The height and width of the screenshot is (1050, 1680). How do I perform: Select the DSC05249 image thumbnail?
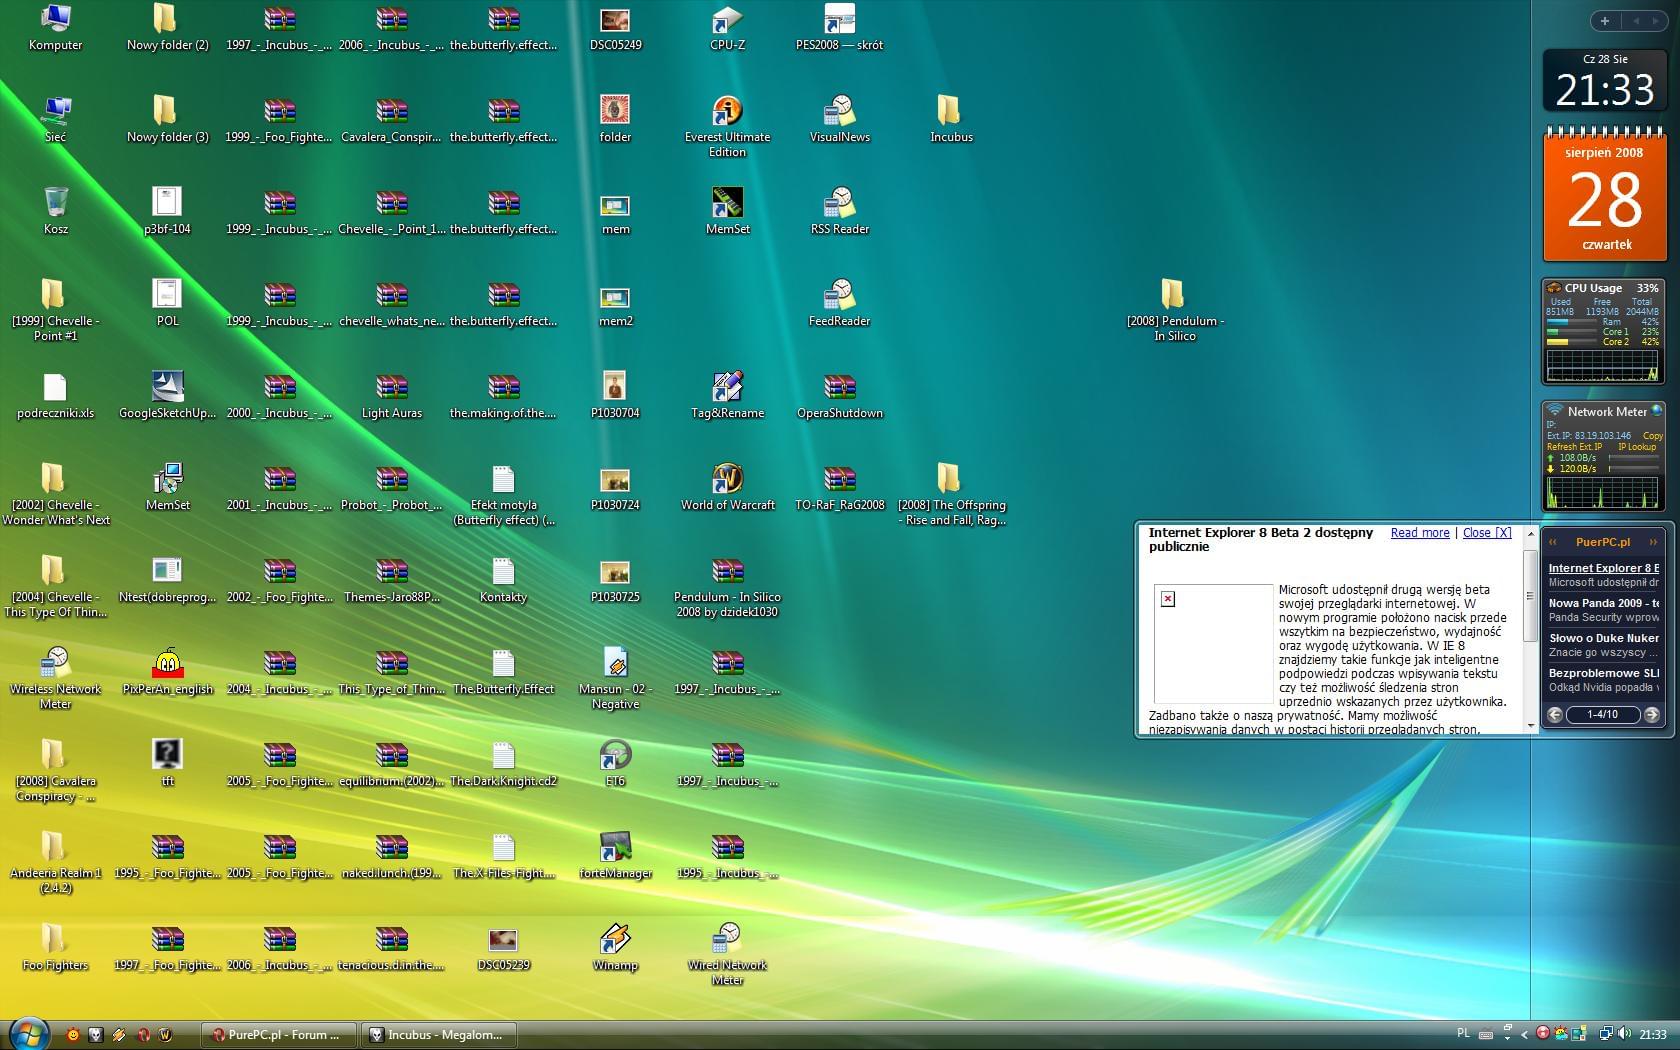(x=615, y=28)
